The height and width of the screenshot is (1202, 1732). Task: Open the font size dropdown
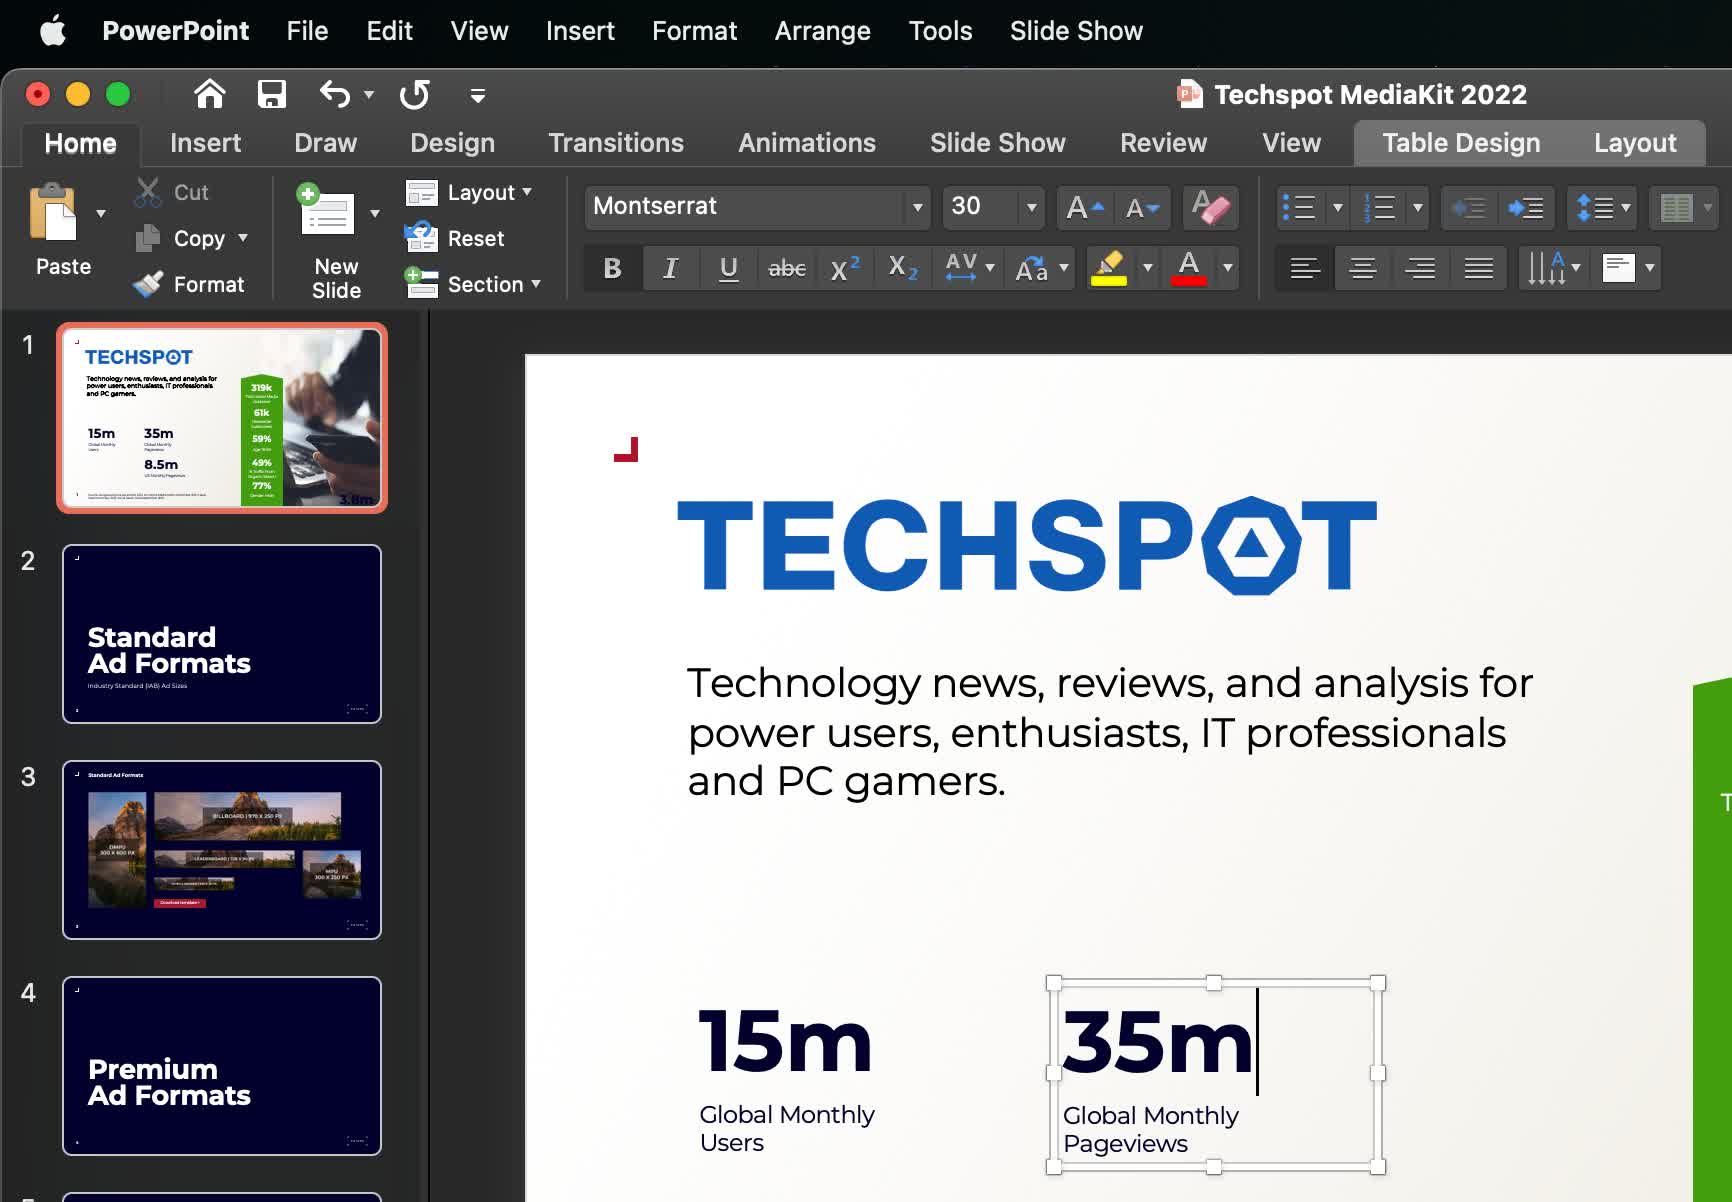[1031, 207]
